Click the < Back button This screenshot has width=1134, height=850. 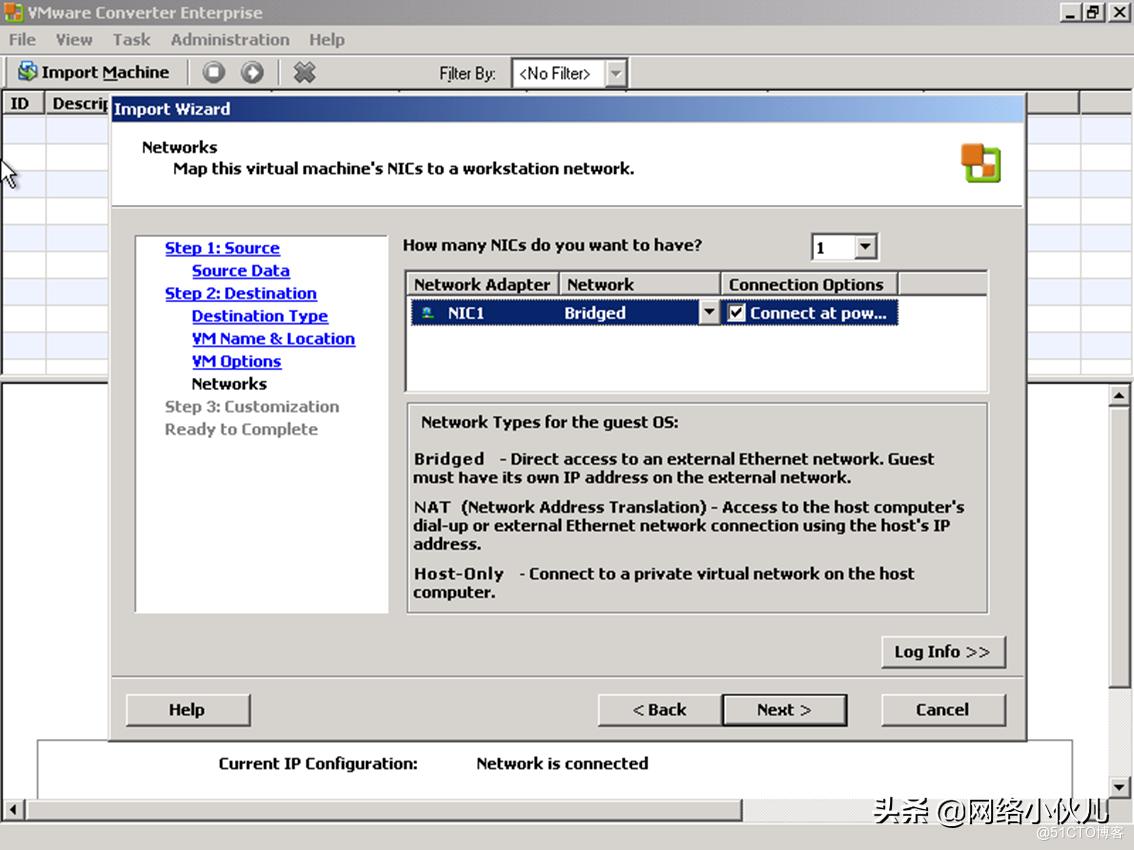(660, 710)
